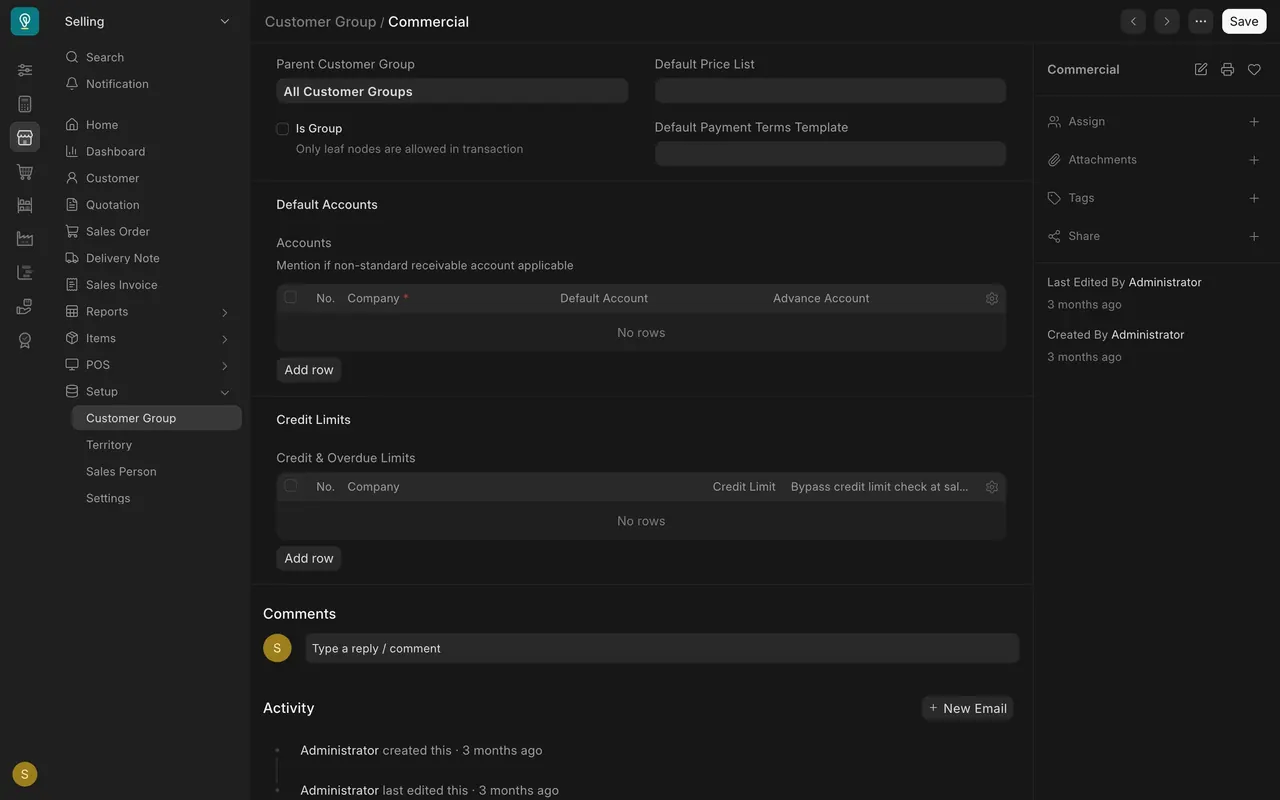This screenshot has width=1280, height=800.
Task: Open the Manufacturing factory icon in left rail
Action: [25, 239]
